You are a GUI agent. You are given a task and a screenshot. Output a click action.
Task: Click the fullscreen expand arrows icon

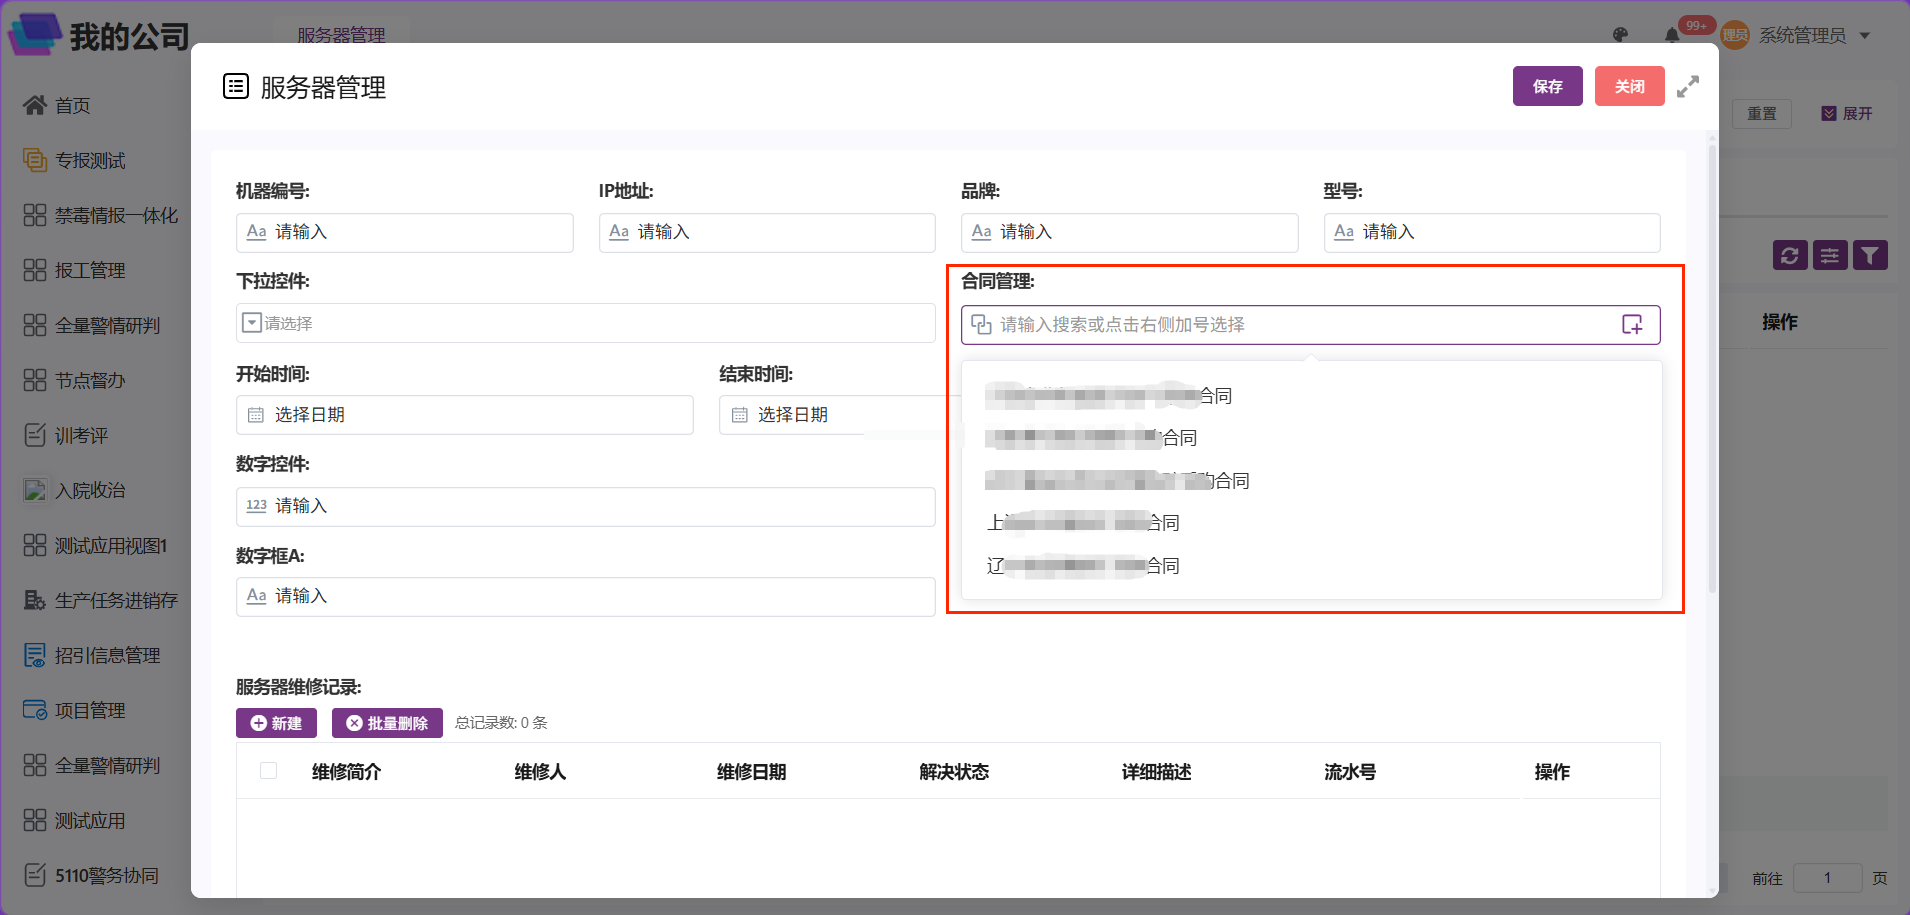point(1688,87)
